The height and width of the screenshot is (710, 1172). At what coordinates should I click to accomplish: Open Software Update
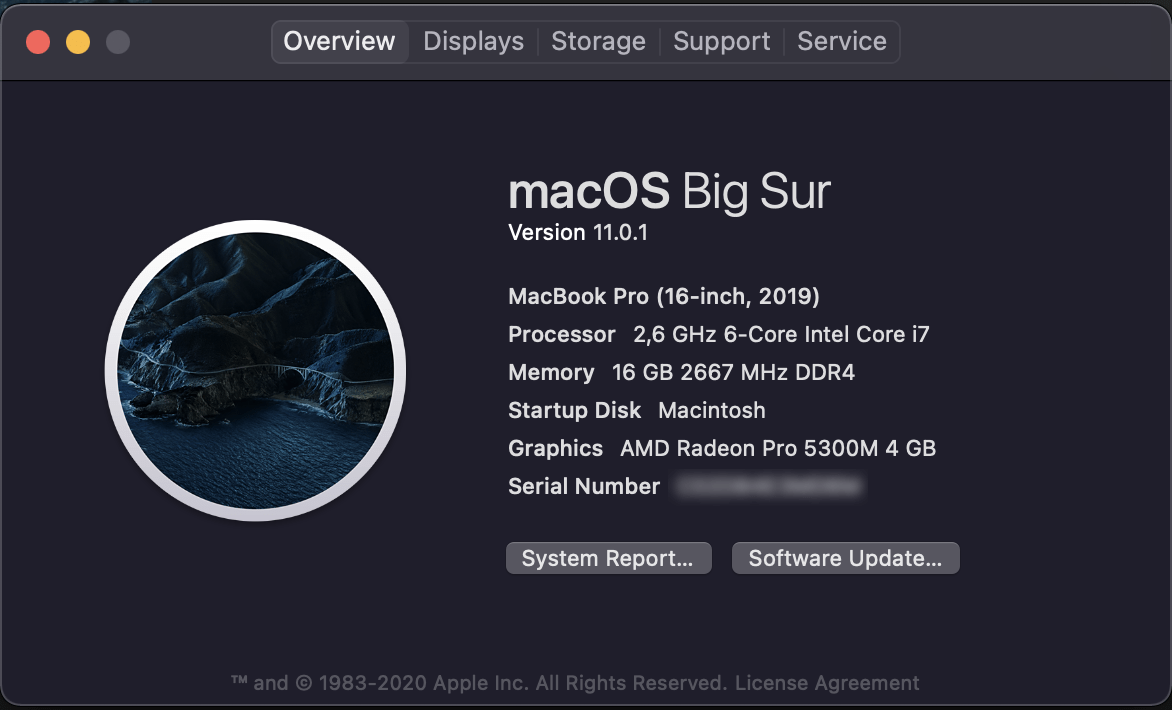845,559
